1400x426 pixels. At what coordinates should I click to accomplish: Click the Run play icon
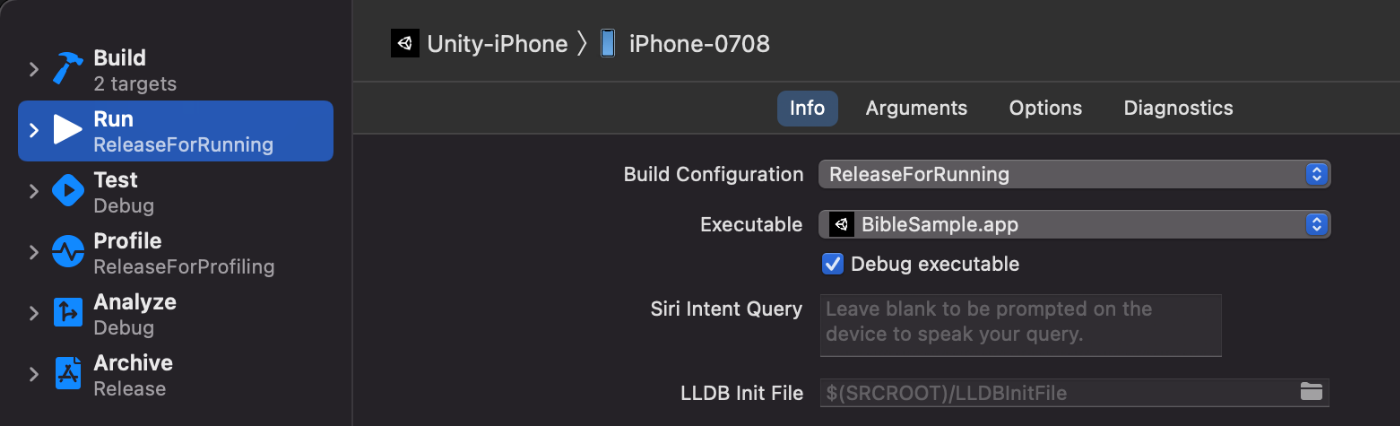68,130
